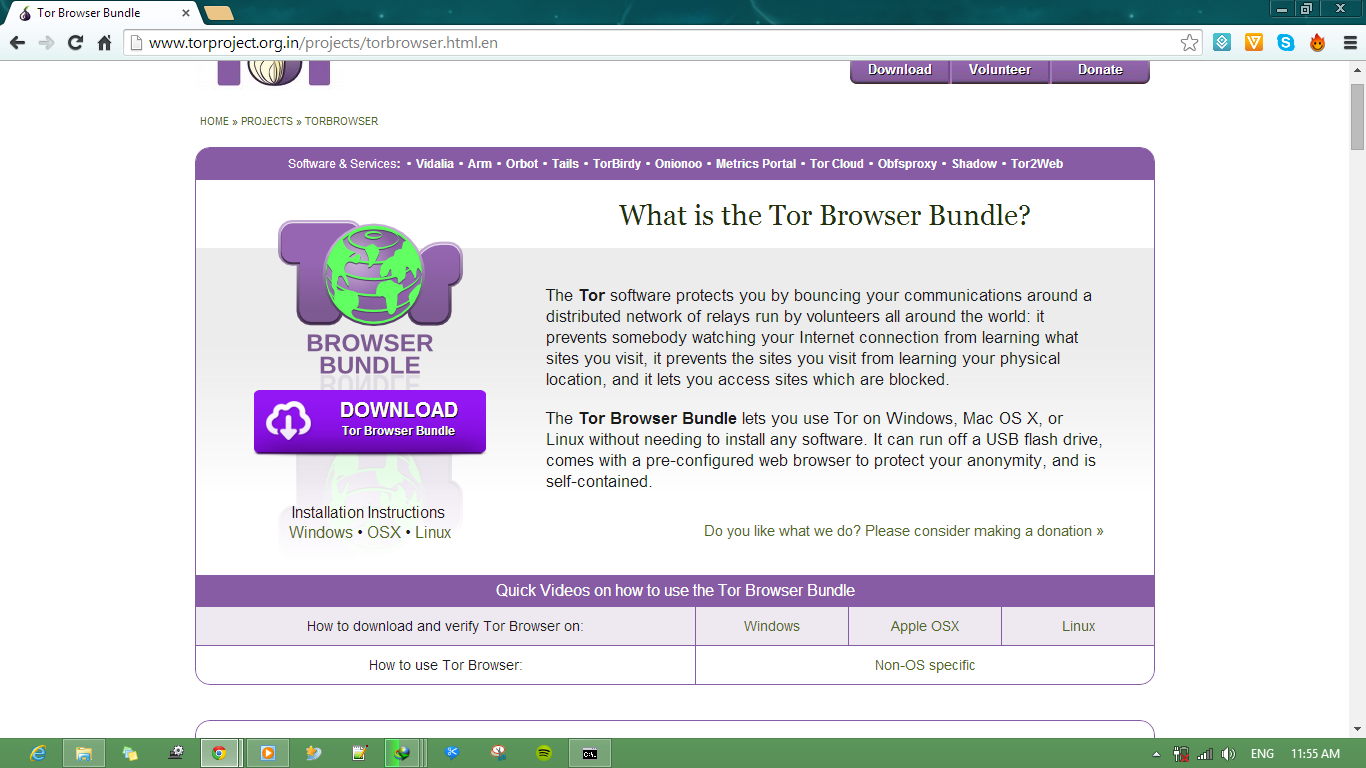
Task: Open the Download tab in header
Action: (x=900, y=70)
